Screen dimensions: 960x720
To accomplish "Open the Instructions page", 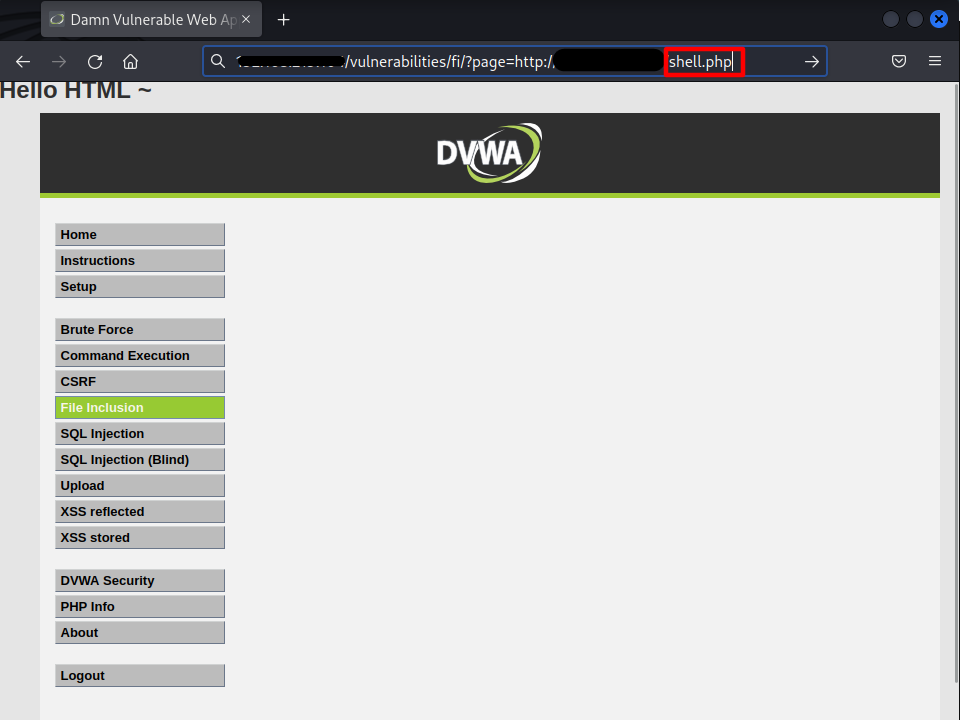I will point(139,261).
